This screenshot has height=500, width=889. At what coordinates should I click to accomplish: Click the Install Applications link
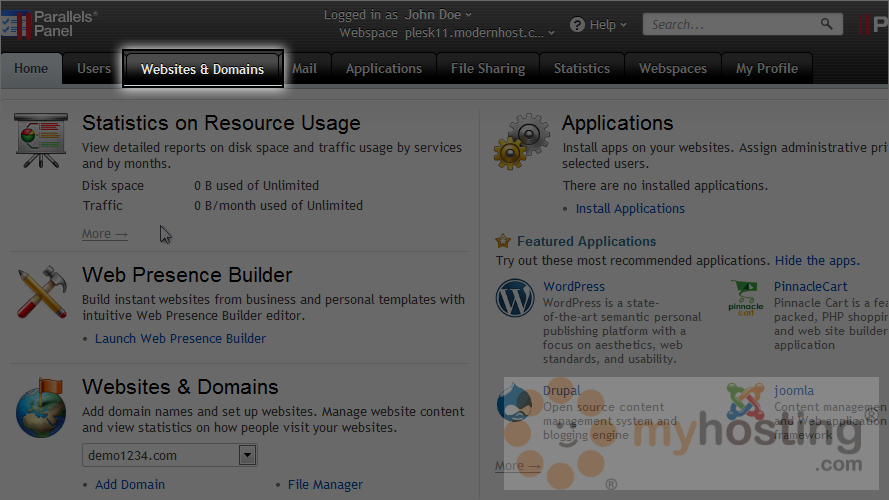coord(630,209)
